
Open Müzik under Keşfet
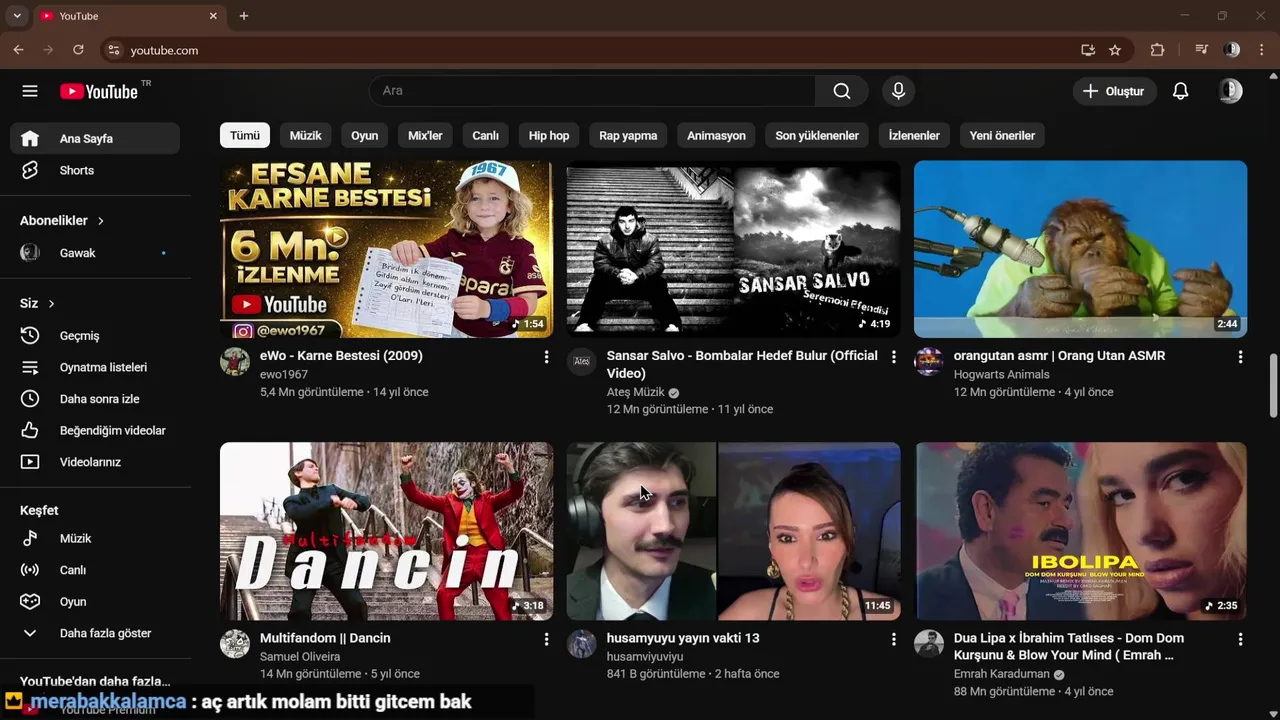pyautogui.click(x=95, y=538)
